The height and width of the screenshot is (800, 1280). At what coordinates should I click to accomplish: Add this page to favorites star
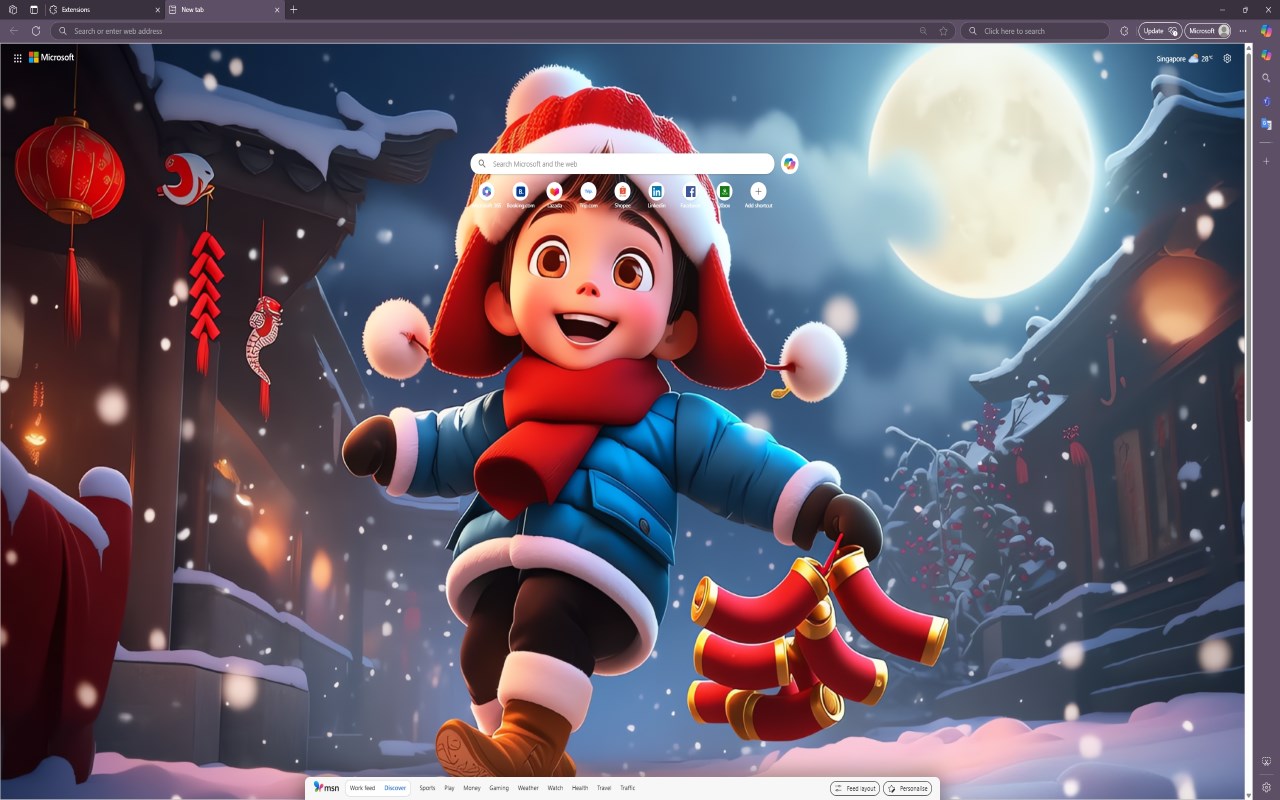click(x=943, y=31)
